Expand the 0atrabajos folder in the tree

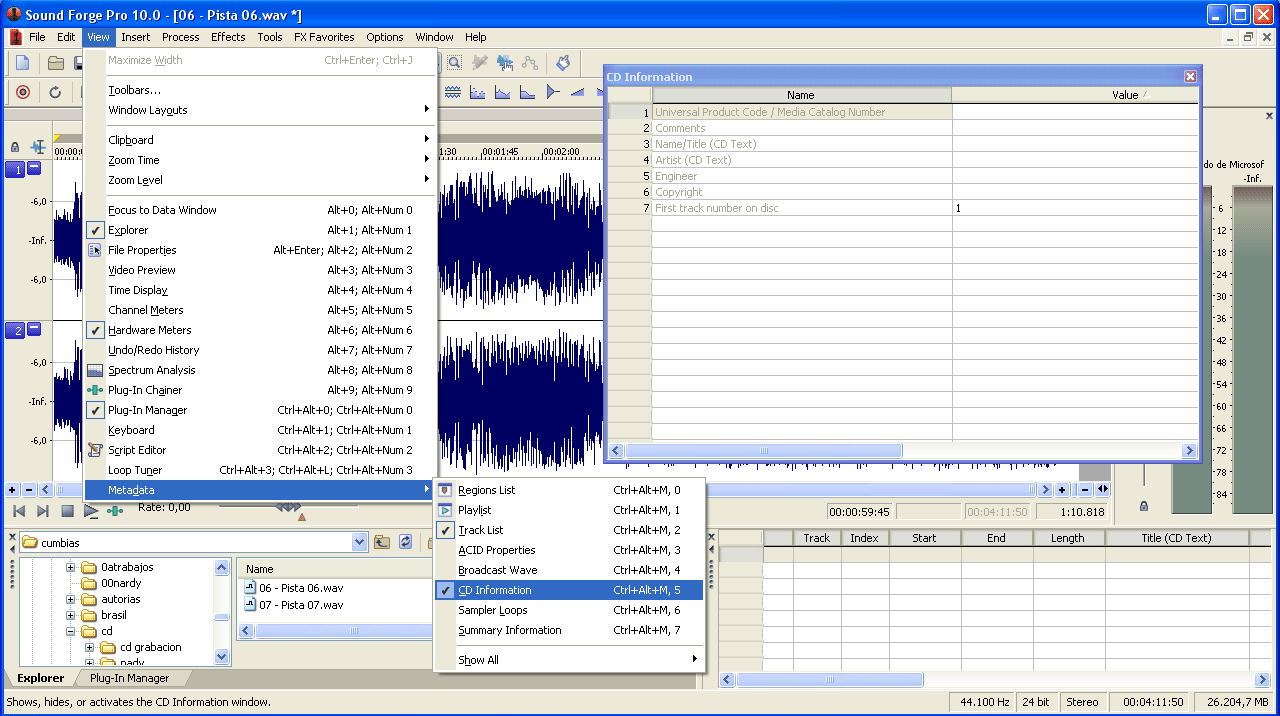[x=71, y=568]
